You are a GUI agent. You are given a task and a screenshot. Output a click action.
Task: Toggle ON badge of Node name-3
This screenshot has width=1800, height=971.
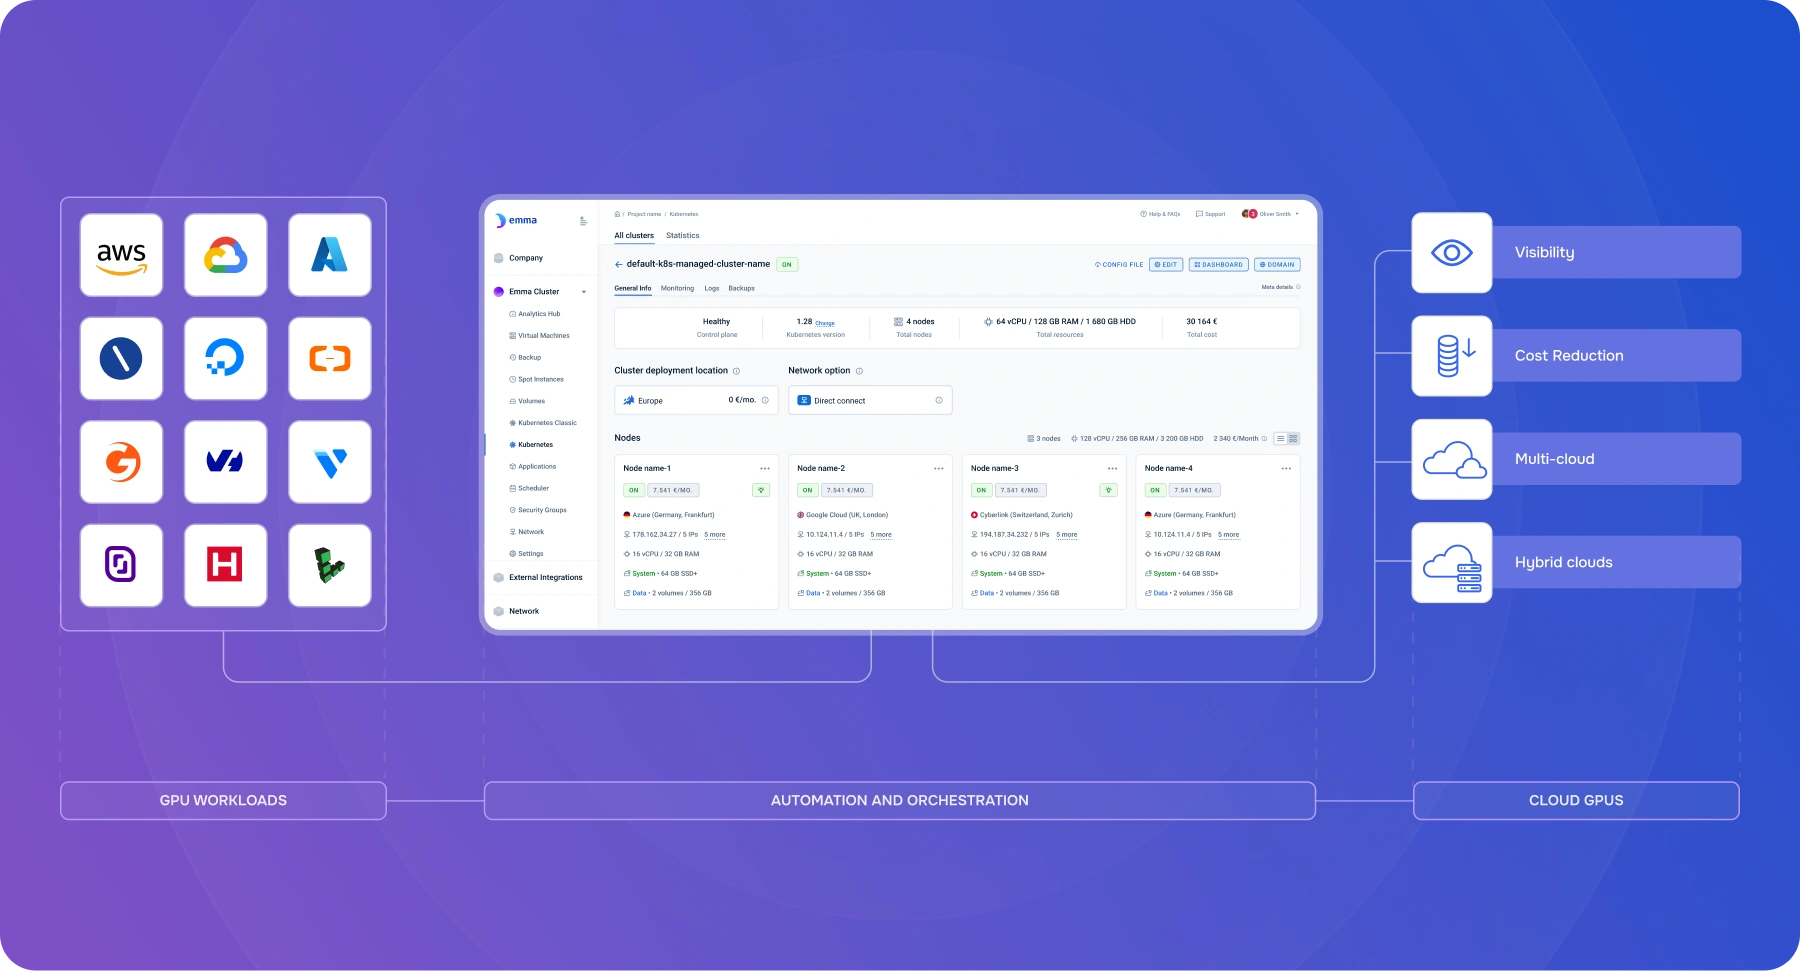point(982,490)
